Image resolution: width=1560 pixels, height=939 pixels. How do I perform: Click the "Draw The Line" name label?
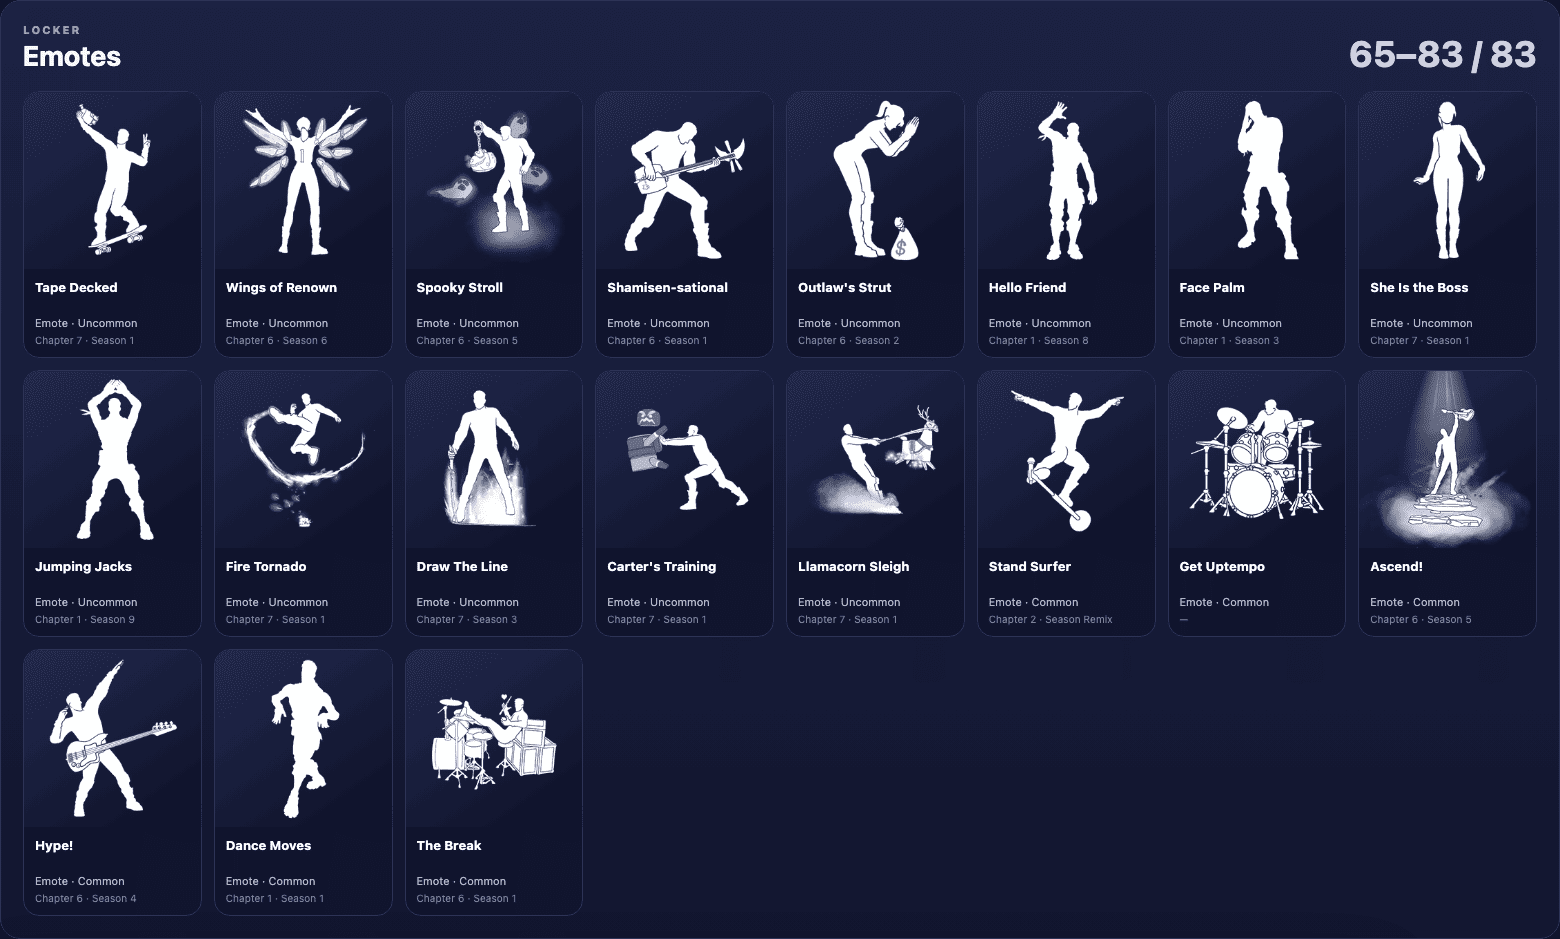[x=462, y=567]
